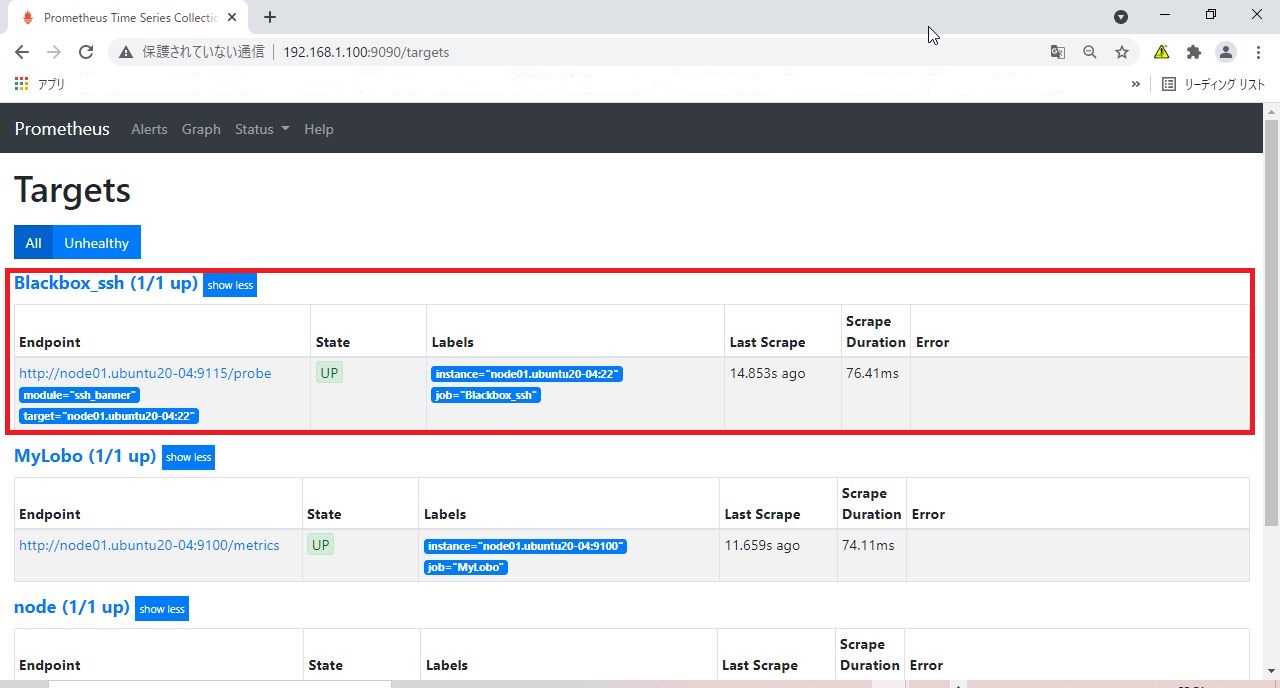
Task: Collapse Blackbox_ssh group with show less
Action: click(230, 285)
